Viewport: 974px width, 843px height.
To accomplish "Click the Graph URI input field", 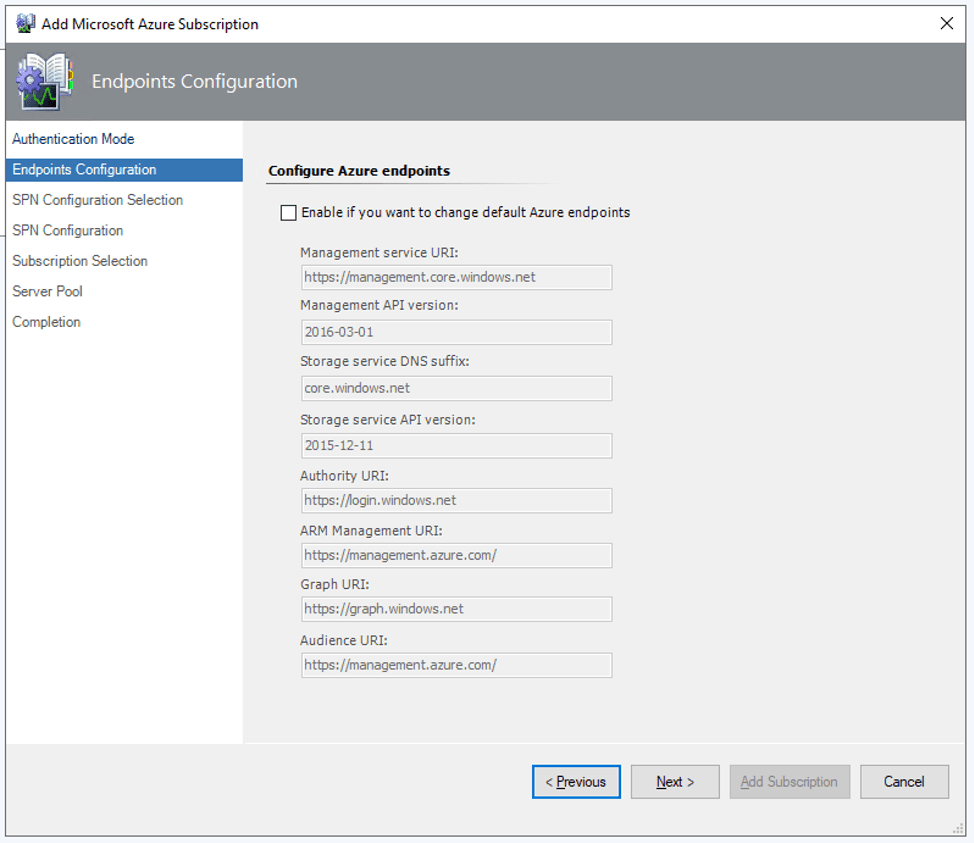I will tap(457, 609).
